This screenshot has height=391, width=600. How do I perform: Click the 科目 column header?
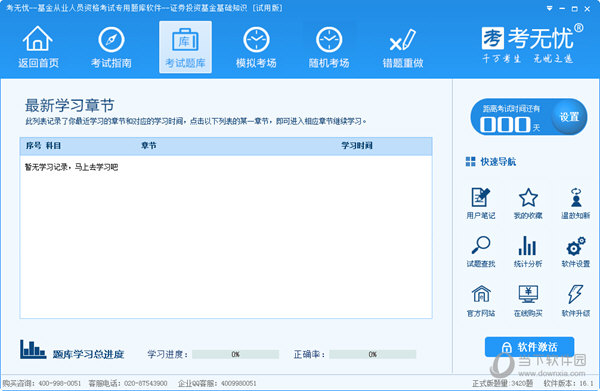pos(53,145)
